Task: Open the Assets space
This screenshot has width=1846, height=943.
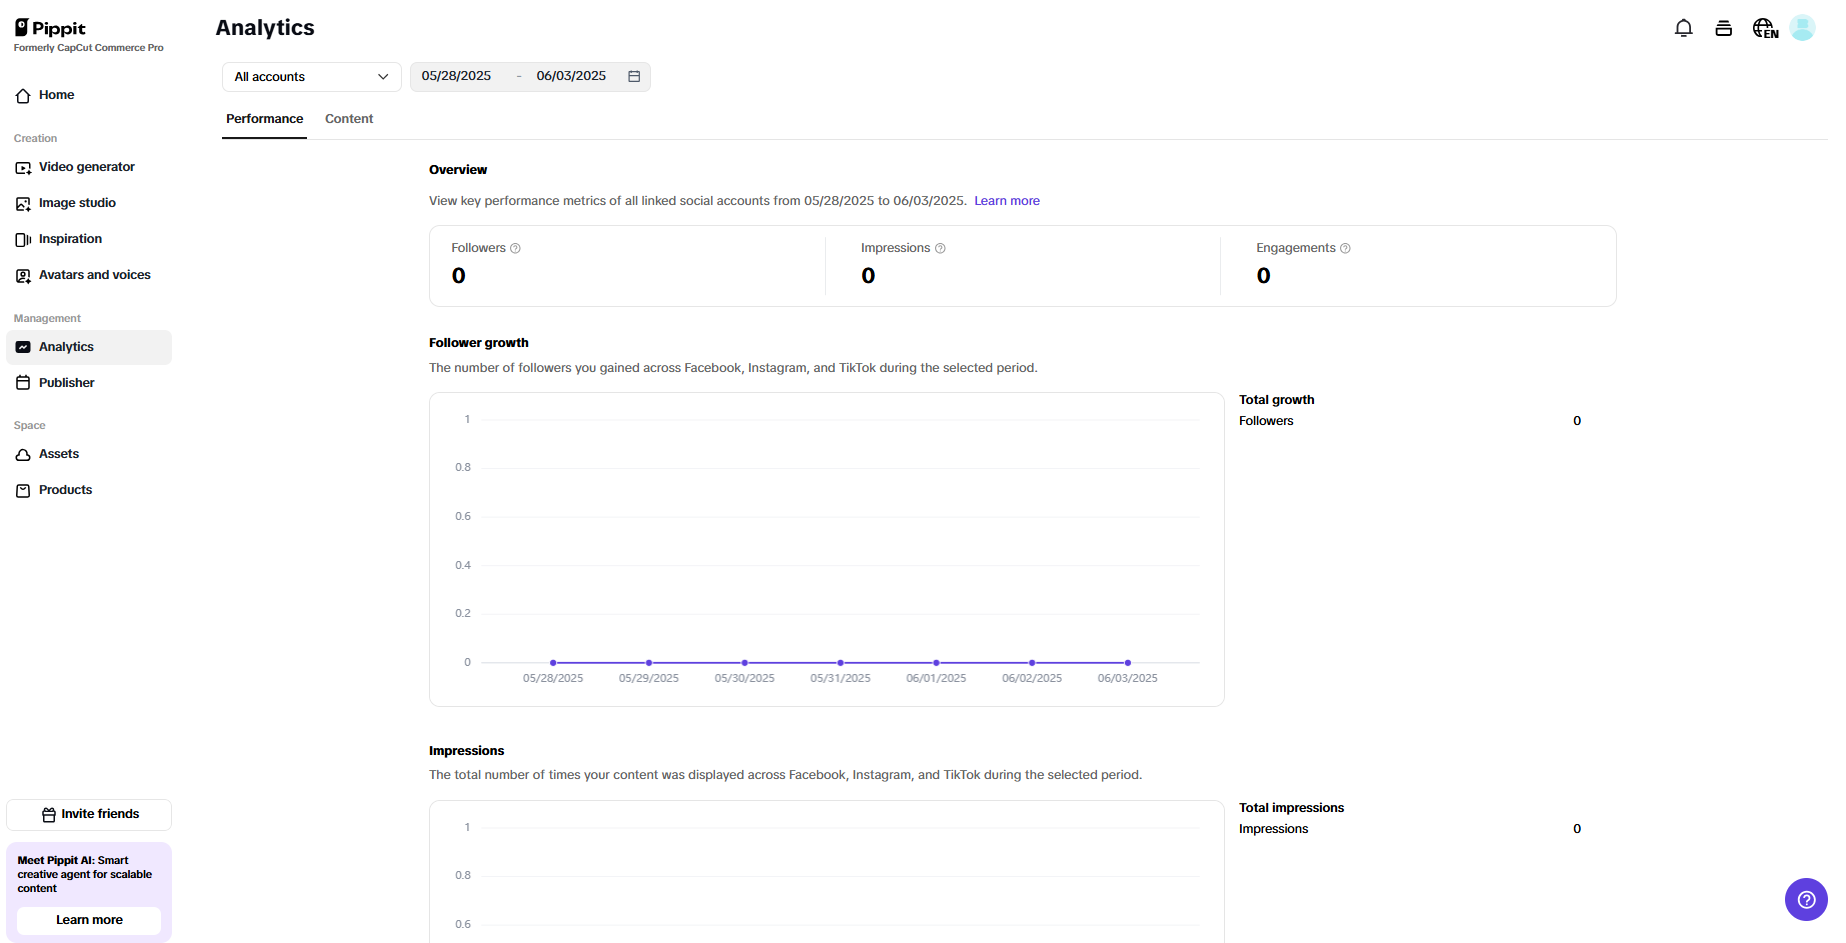Action: pos(58,454)
